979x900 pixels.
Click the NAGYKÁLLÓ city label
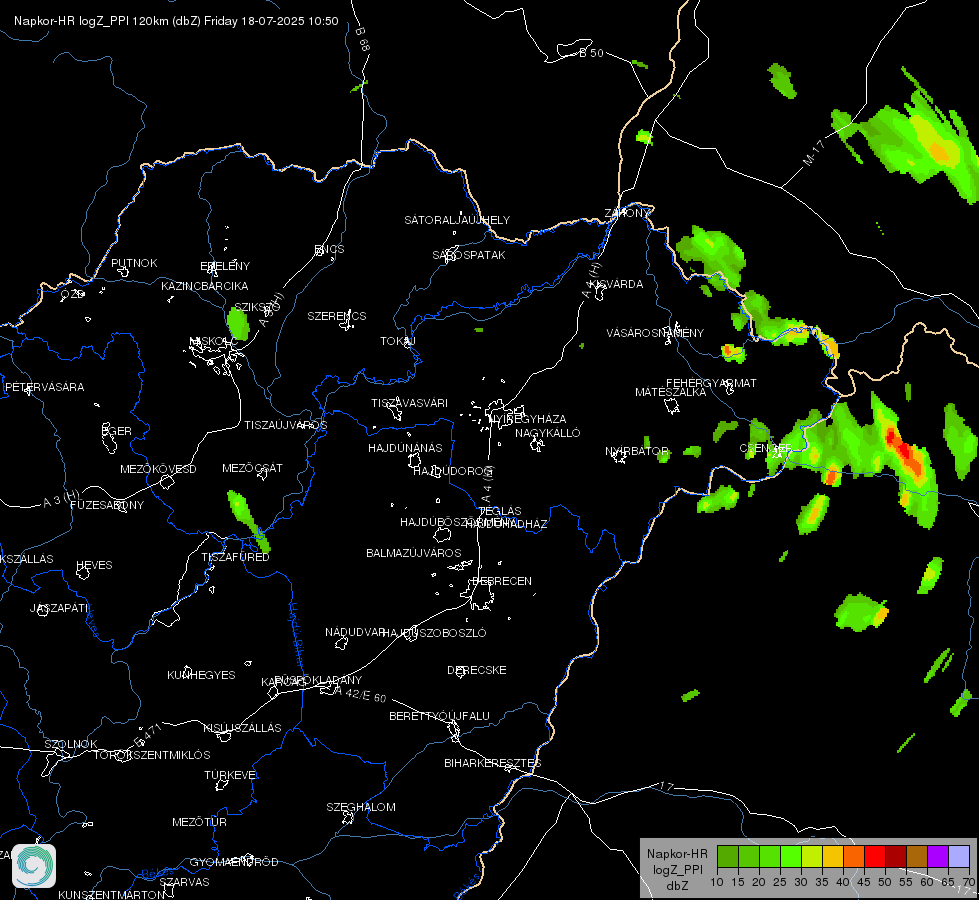(548, 433)
